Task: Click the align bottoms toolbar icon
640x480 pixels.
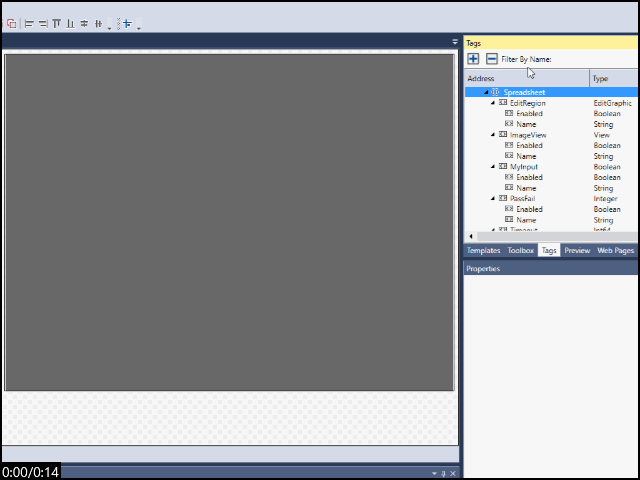Action: [70, 23]
